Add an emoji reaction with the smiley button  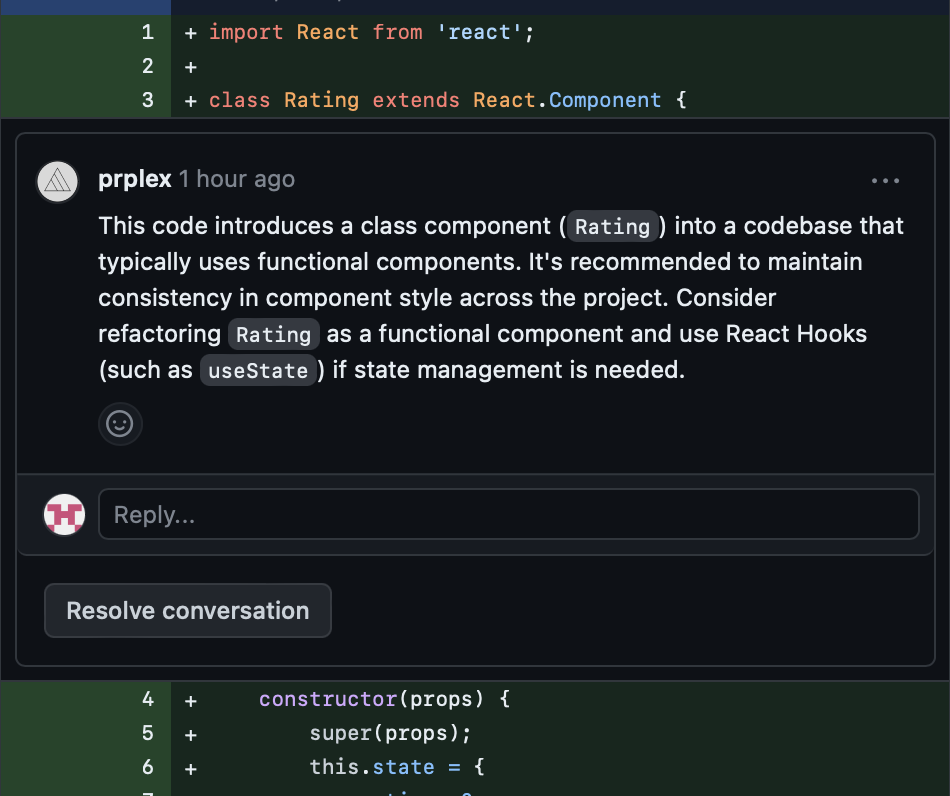120,424
